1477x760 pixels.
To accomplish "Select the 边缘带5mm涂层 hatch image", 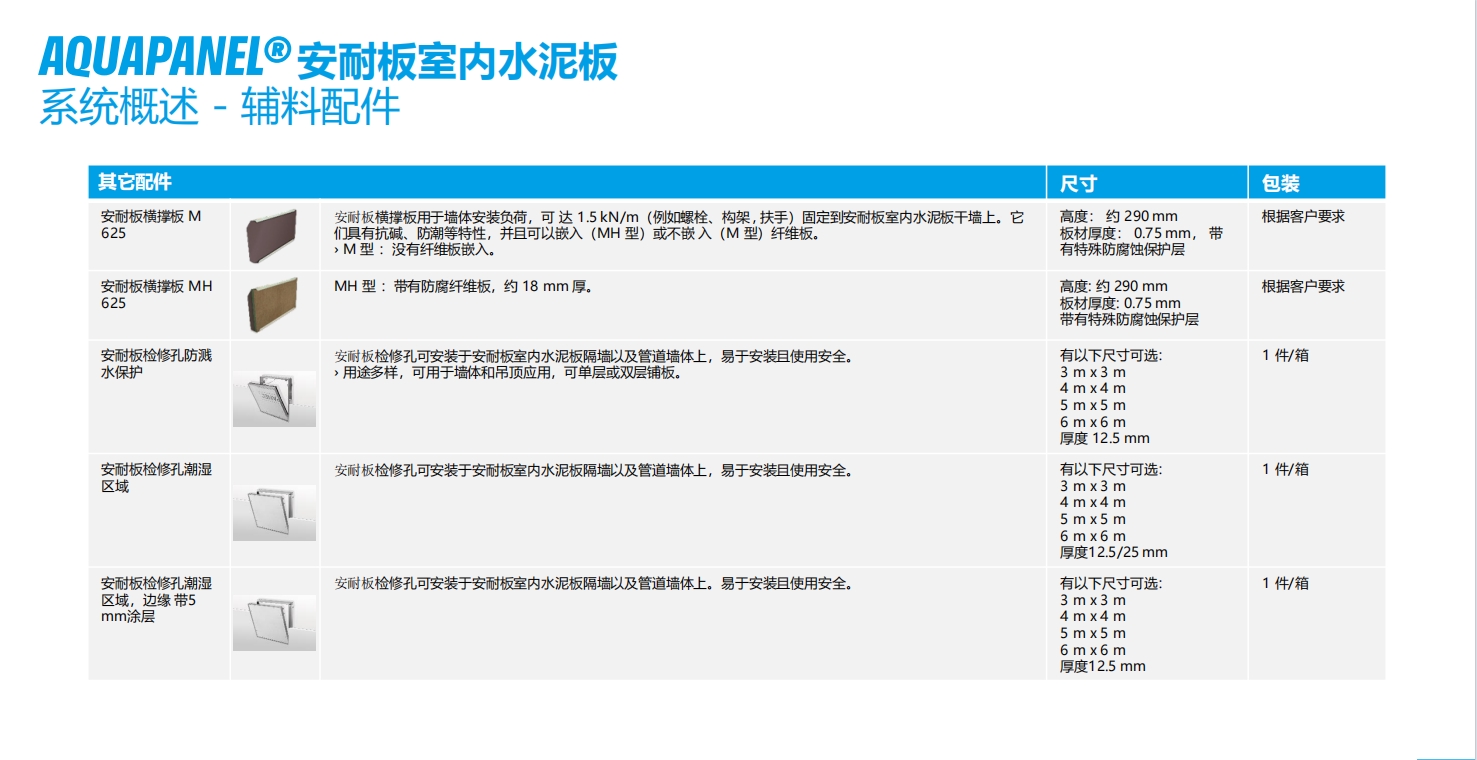I will click(x=274, y=623).
